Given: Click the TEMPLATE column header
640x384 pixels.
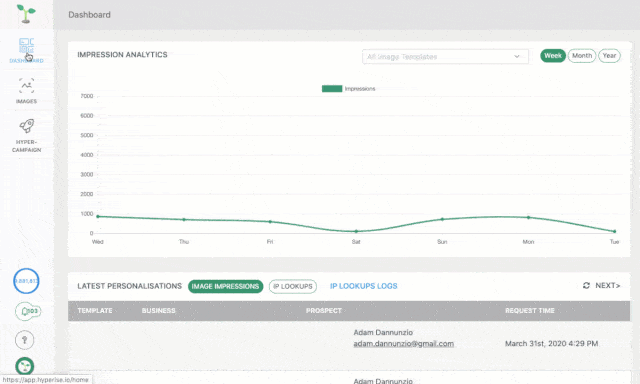Looking at the screenshot, I should 95,311.
